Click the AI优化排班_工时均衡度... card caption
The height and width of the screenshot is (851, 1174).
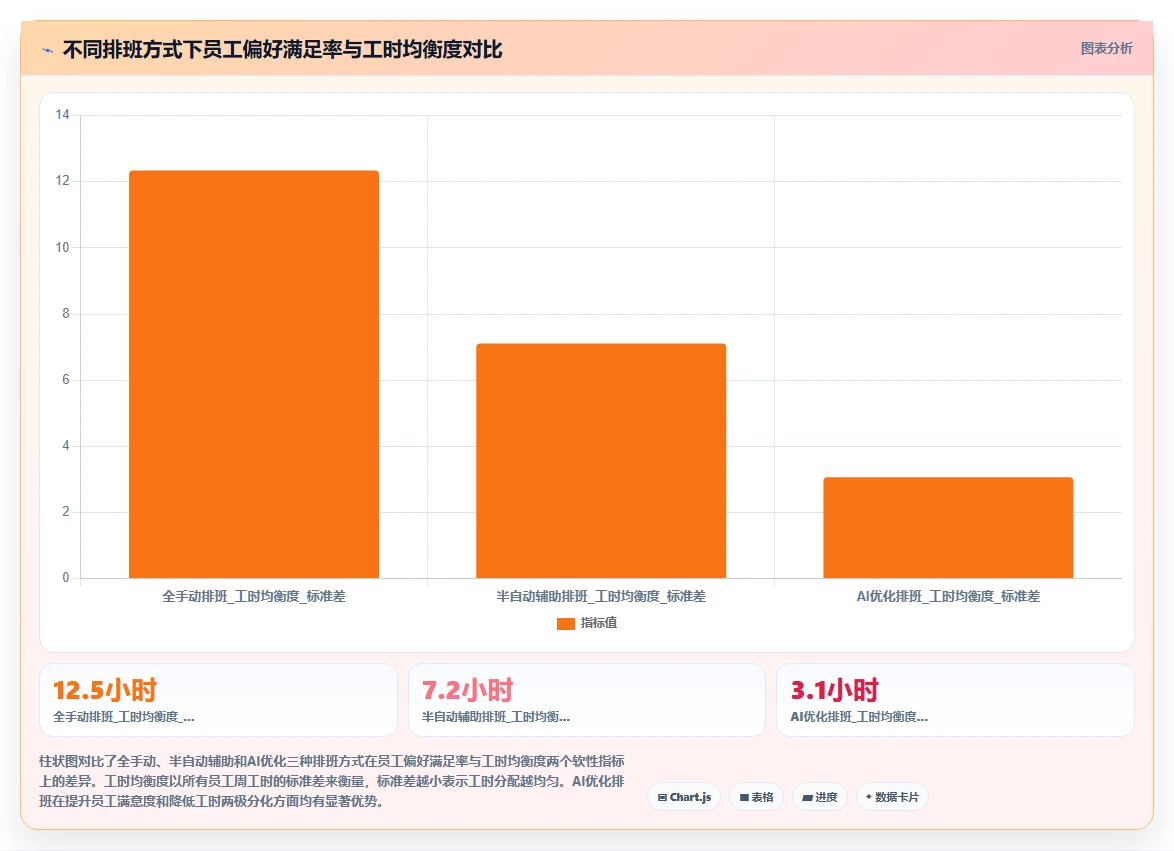tap(859, 717)
